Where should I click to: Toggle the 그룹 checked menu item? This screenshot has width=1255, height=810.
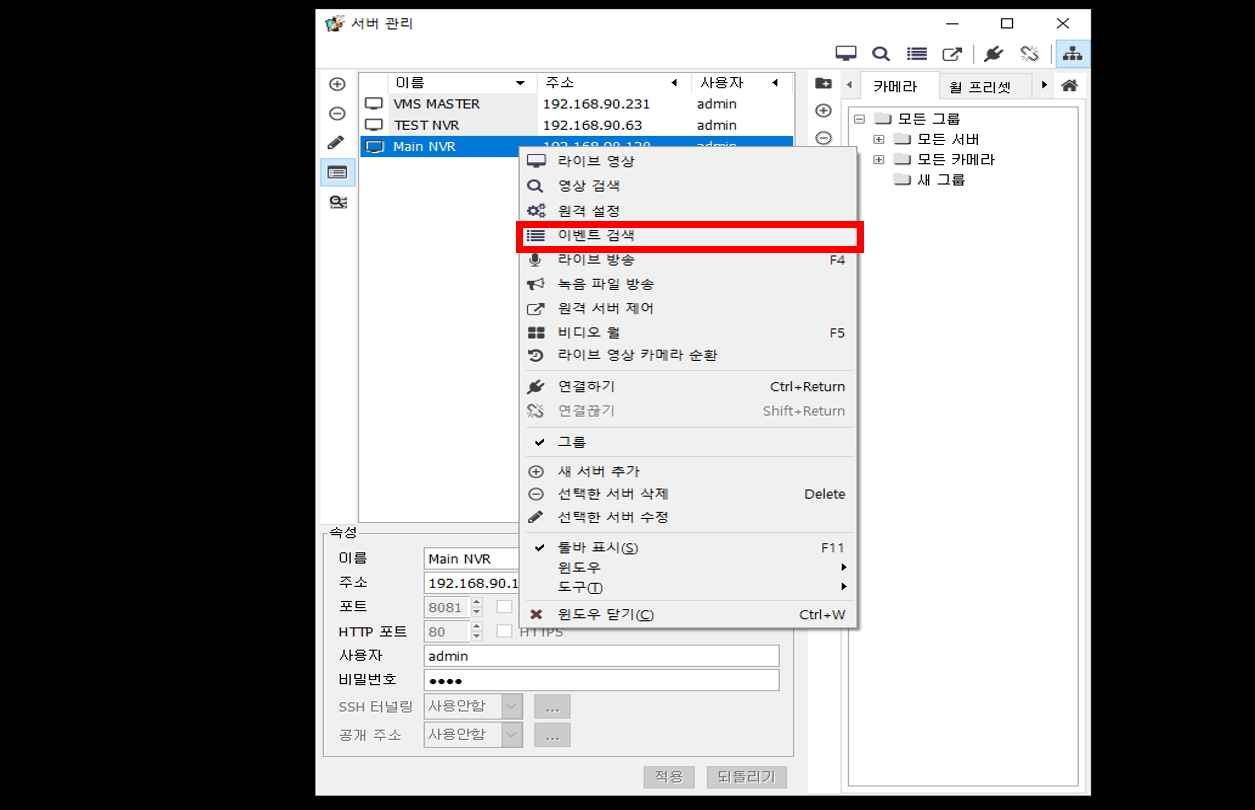571,442
